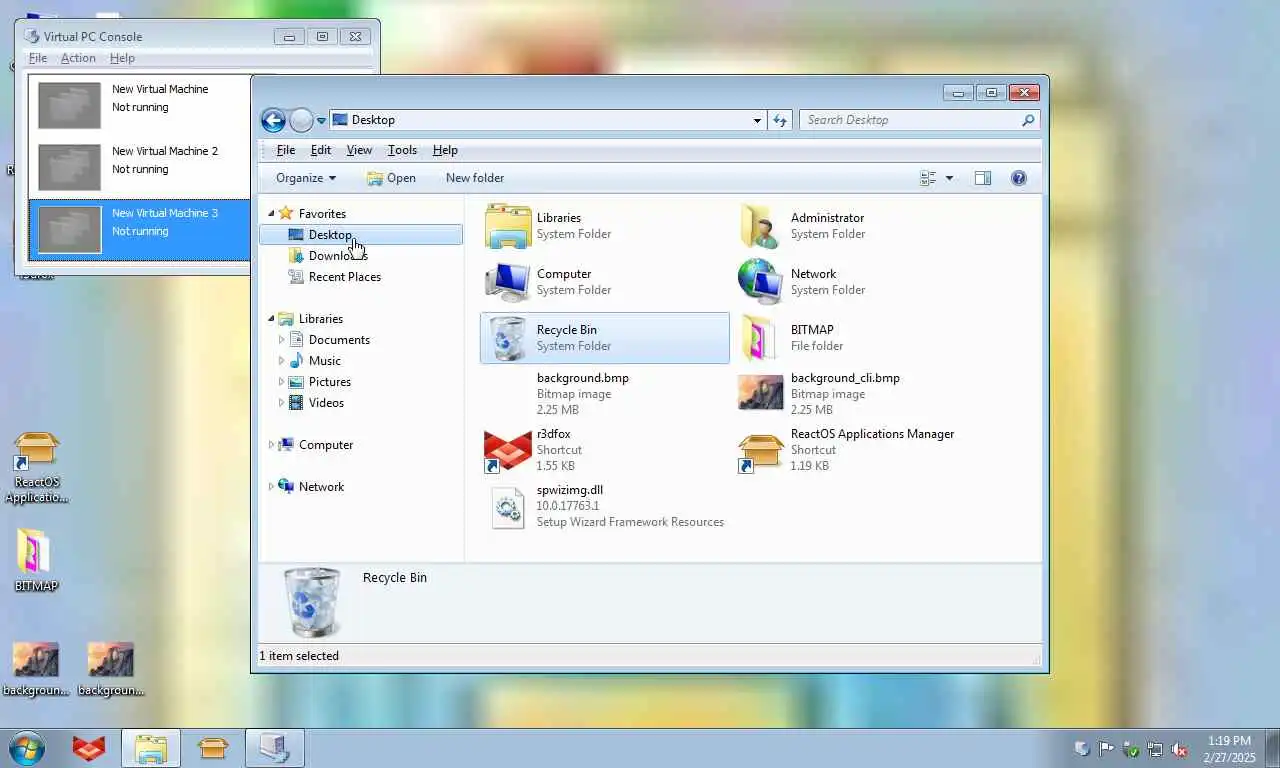Open the Organize dropdown
The height and width of the screenshot is (768, 1280).
306,178
